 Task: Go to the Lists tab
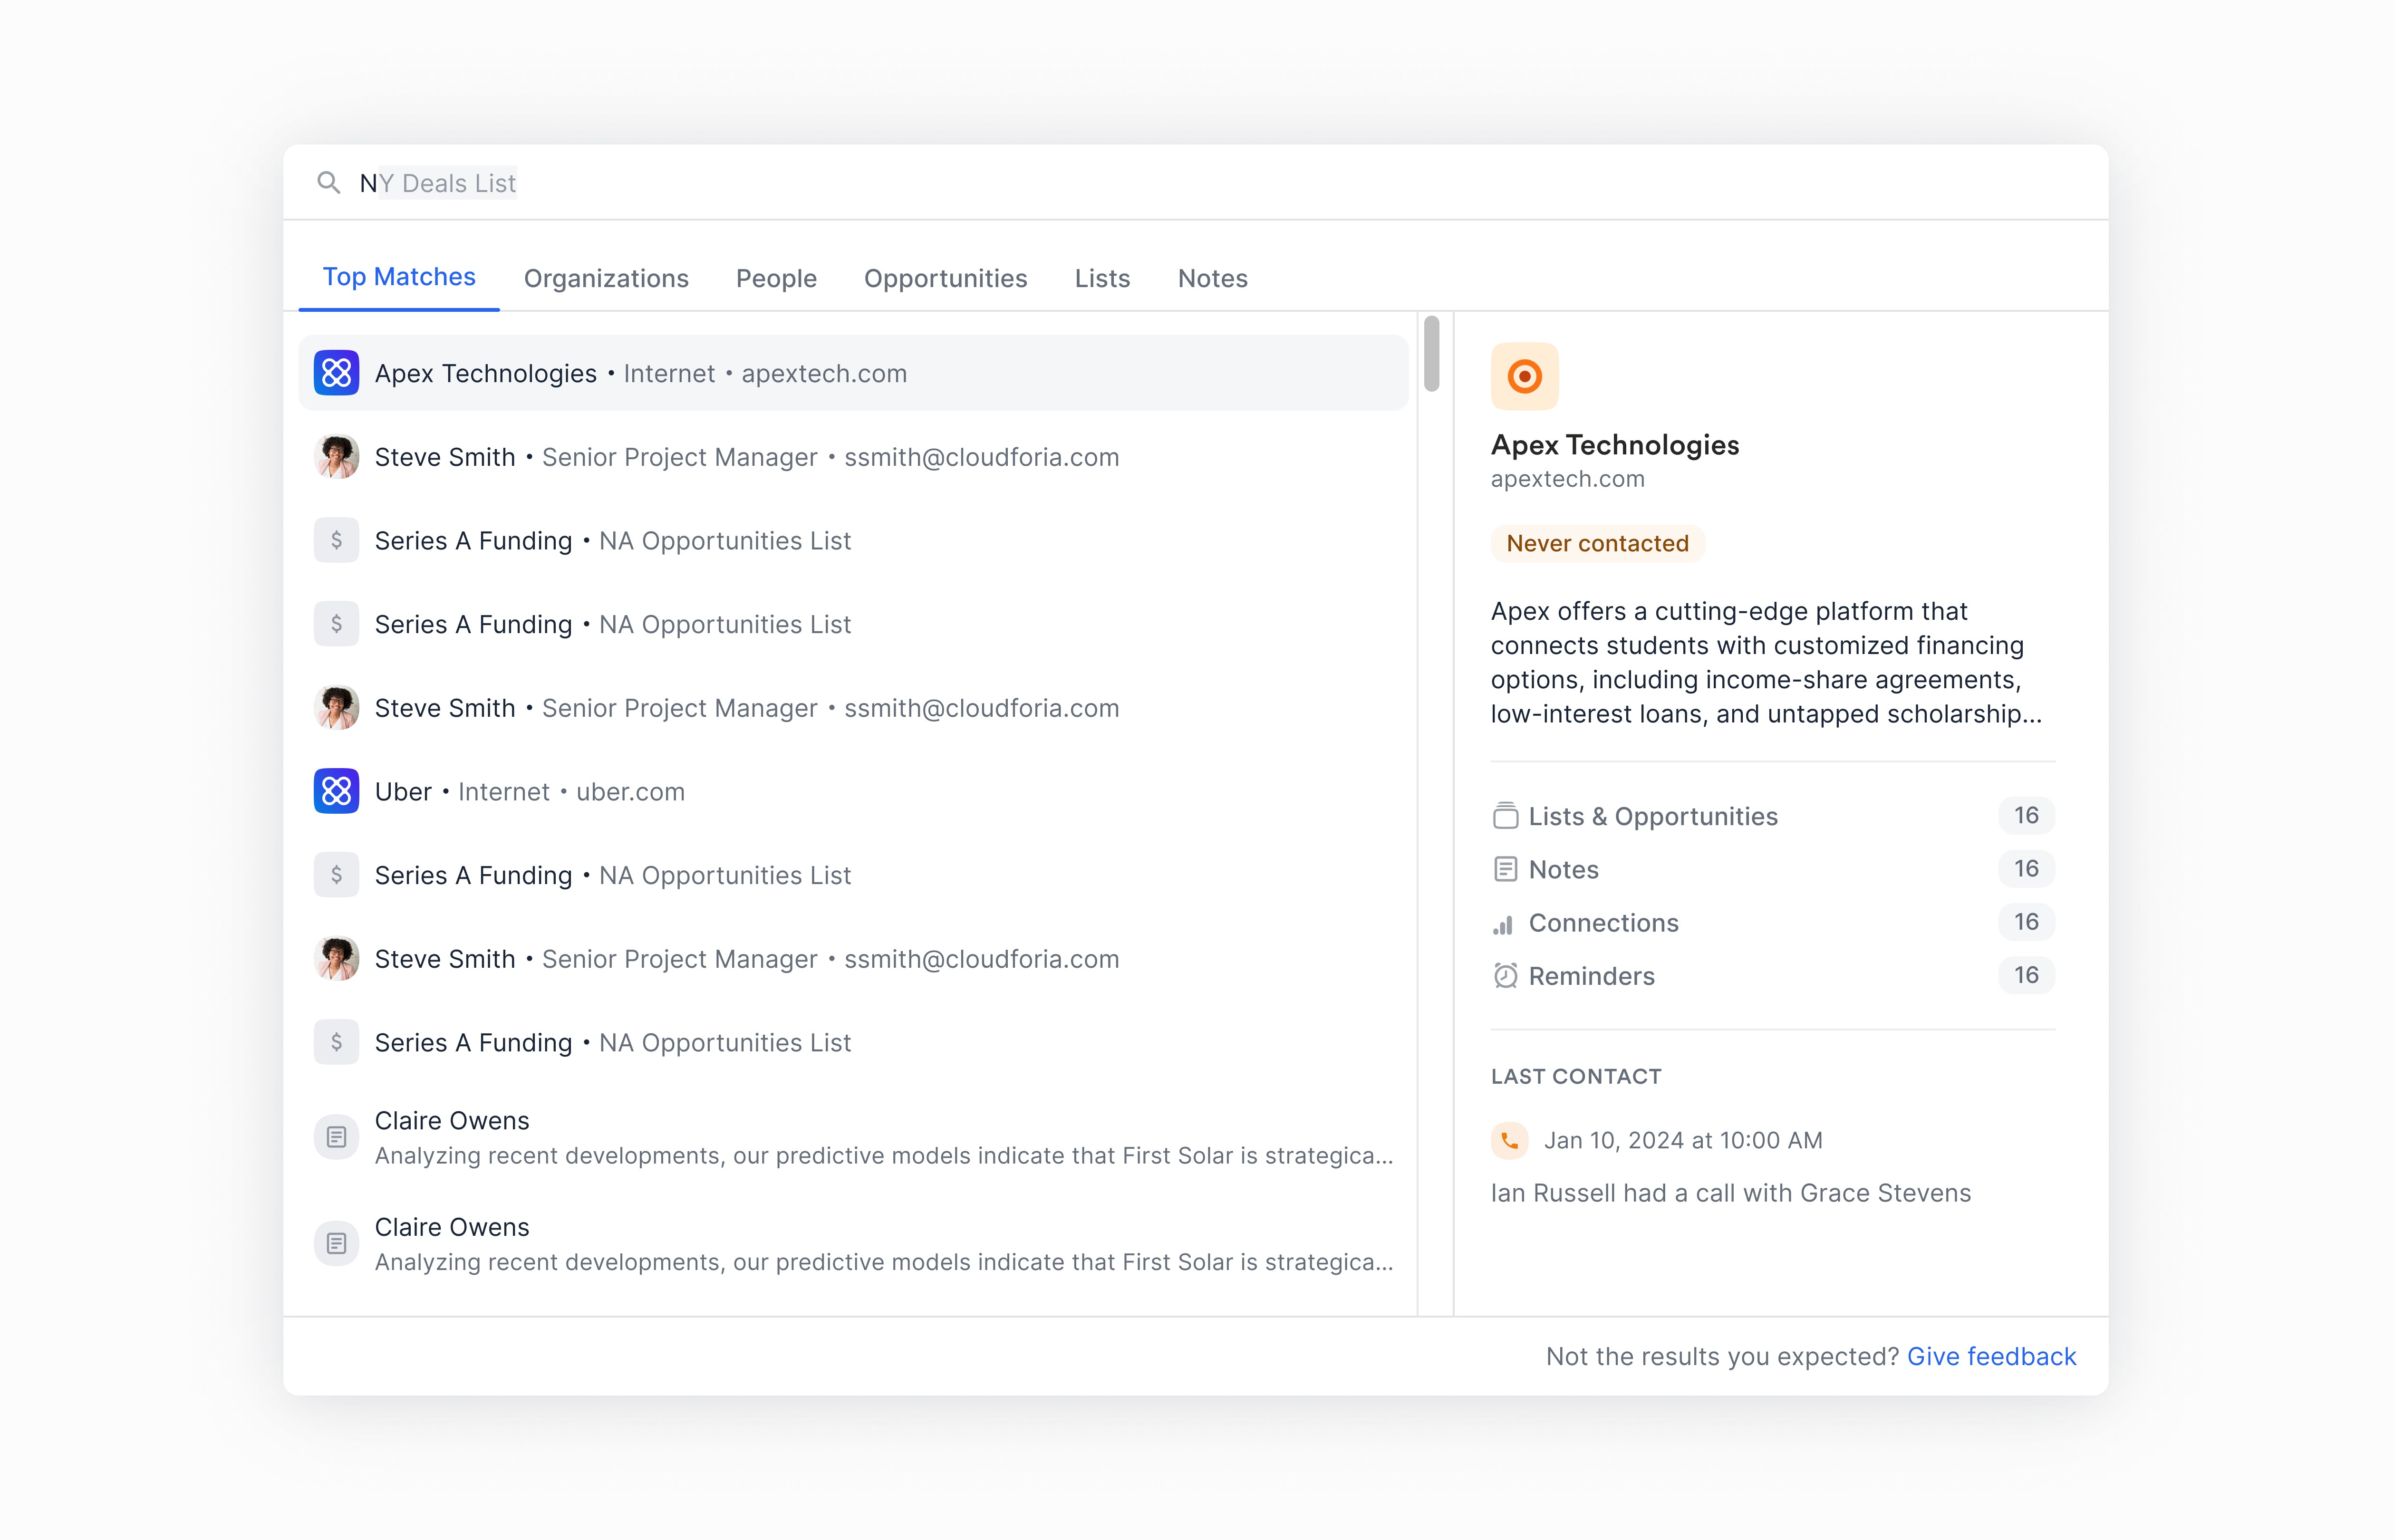(x=1102, y=278)
